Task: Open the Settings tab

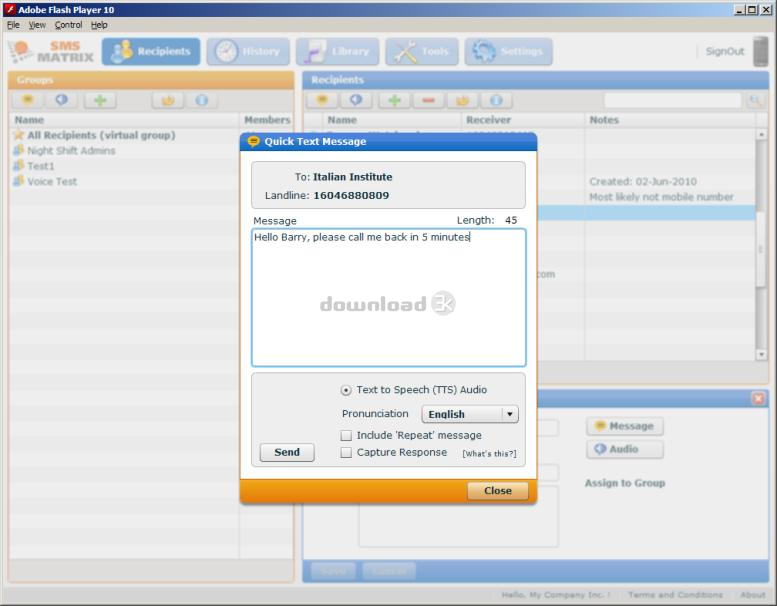Action: tap(508, 51)
